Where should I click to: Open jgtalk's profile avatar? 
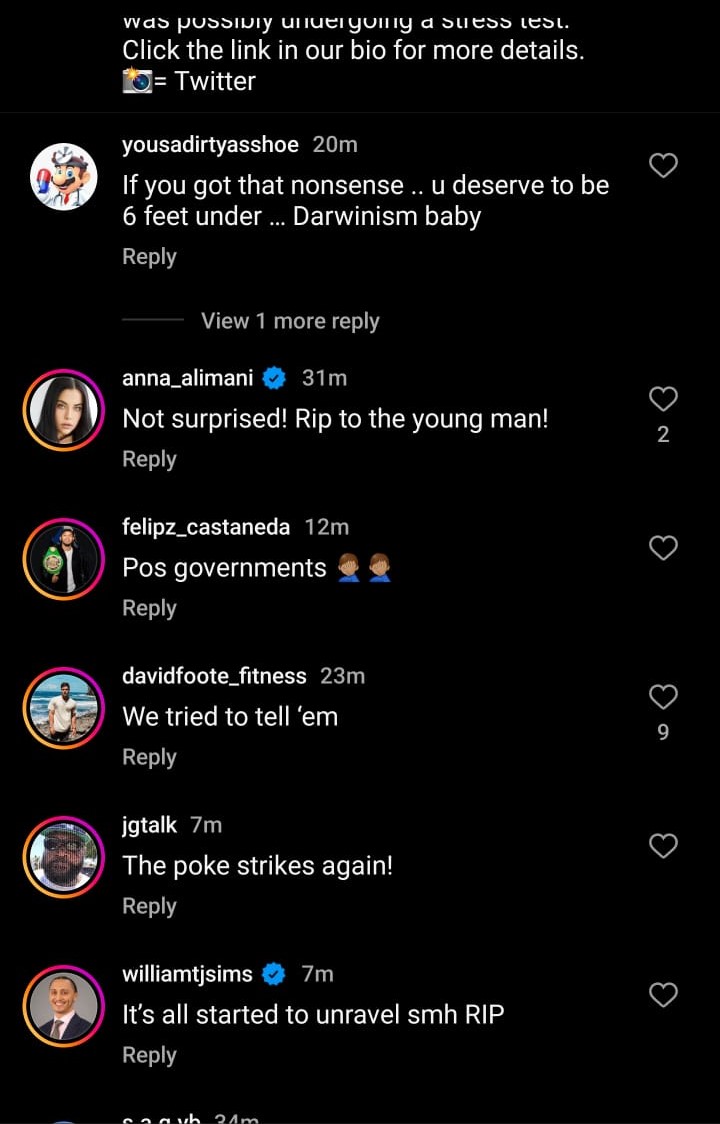pyautogui.click(x=63, y=858)
